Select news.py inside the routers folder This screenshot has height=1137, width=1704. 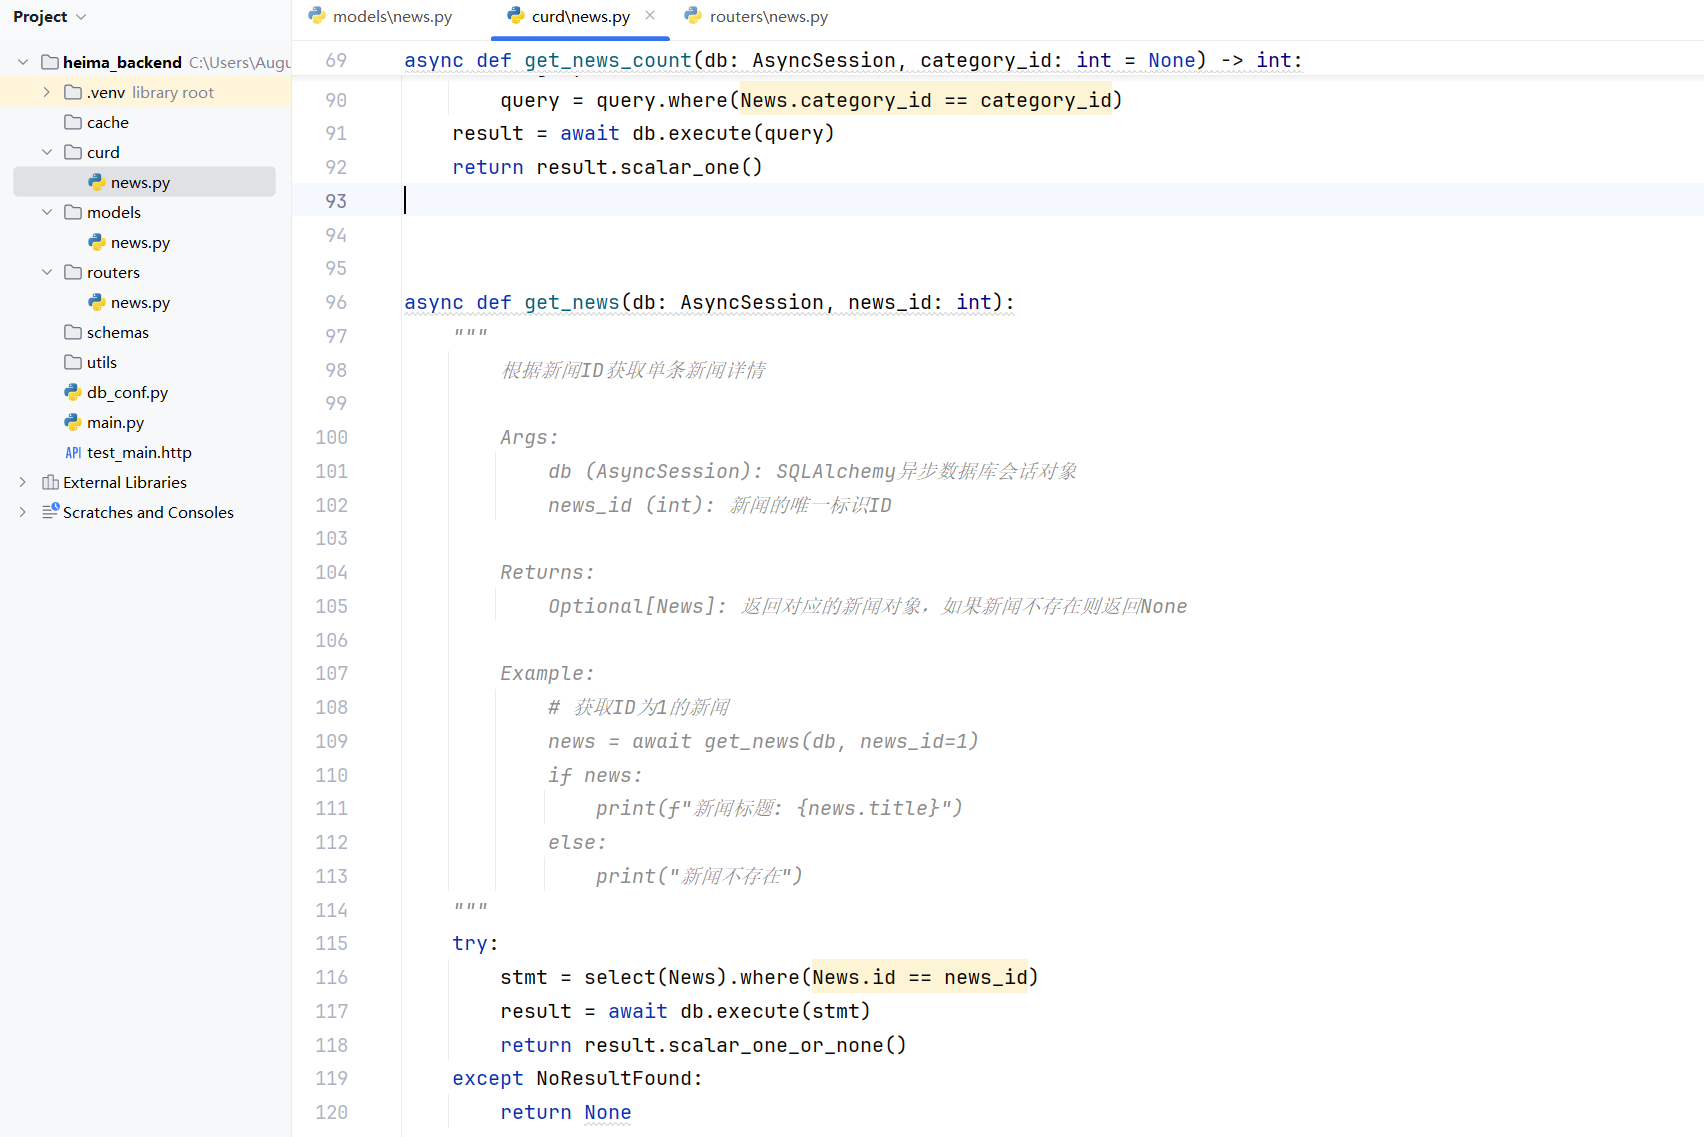(140, 302)
